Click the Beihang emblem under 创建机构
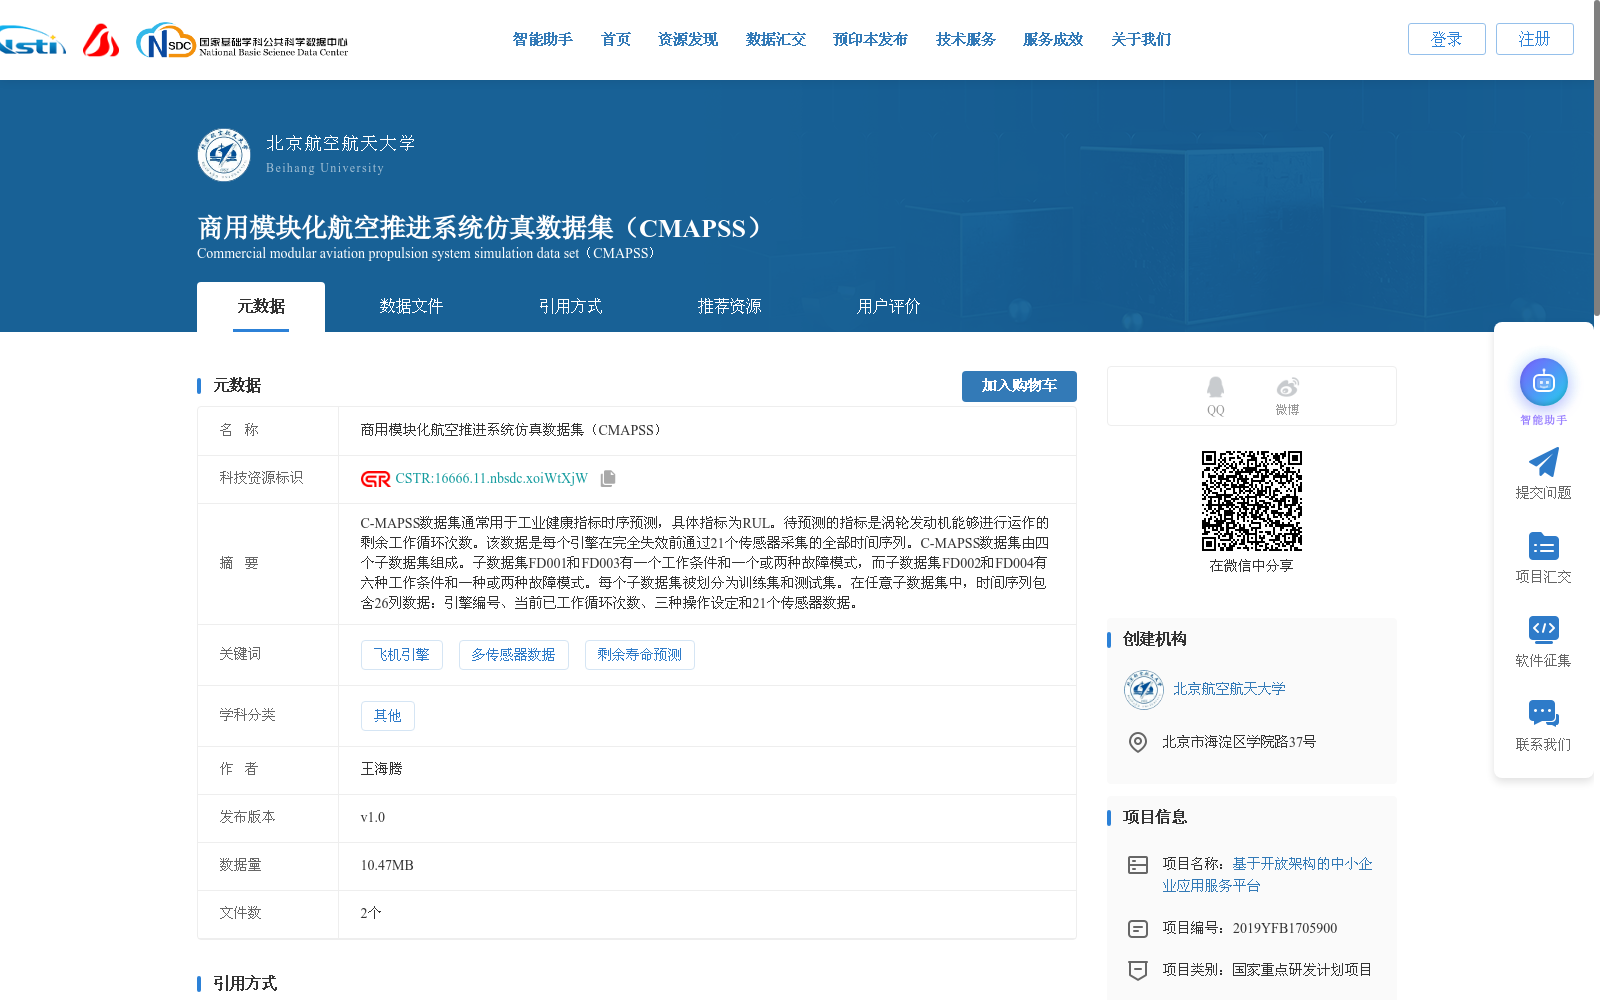Screen dimensions: 1600x1000 pos(1144,690)
